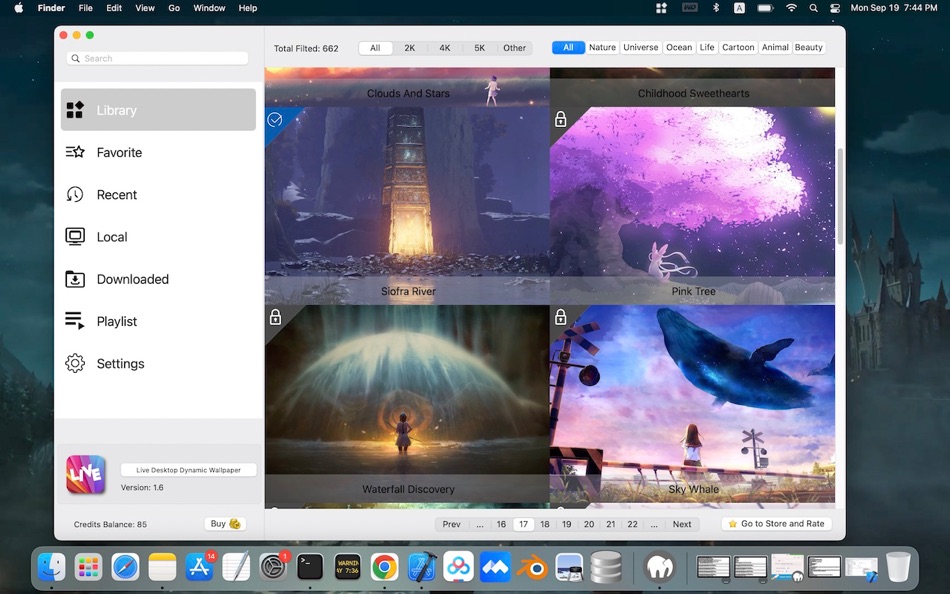The image size is (950, 594).
Task: Click the Search input field
Action: click(x=158, y=59)
